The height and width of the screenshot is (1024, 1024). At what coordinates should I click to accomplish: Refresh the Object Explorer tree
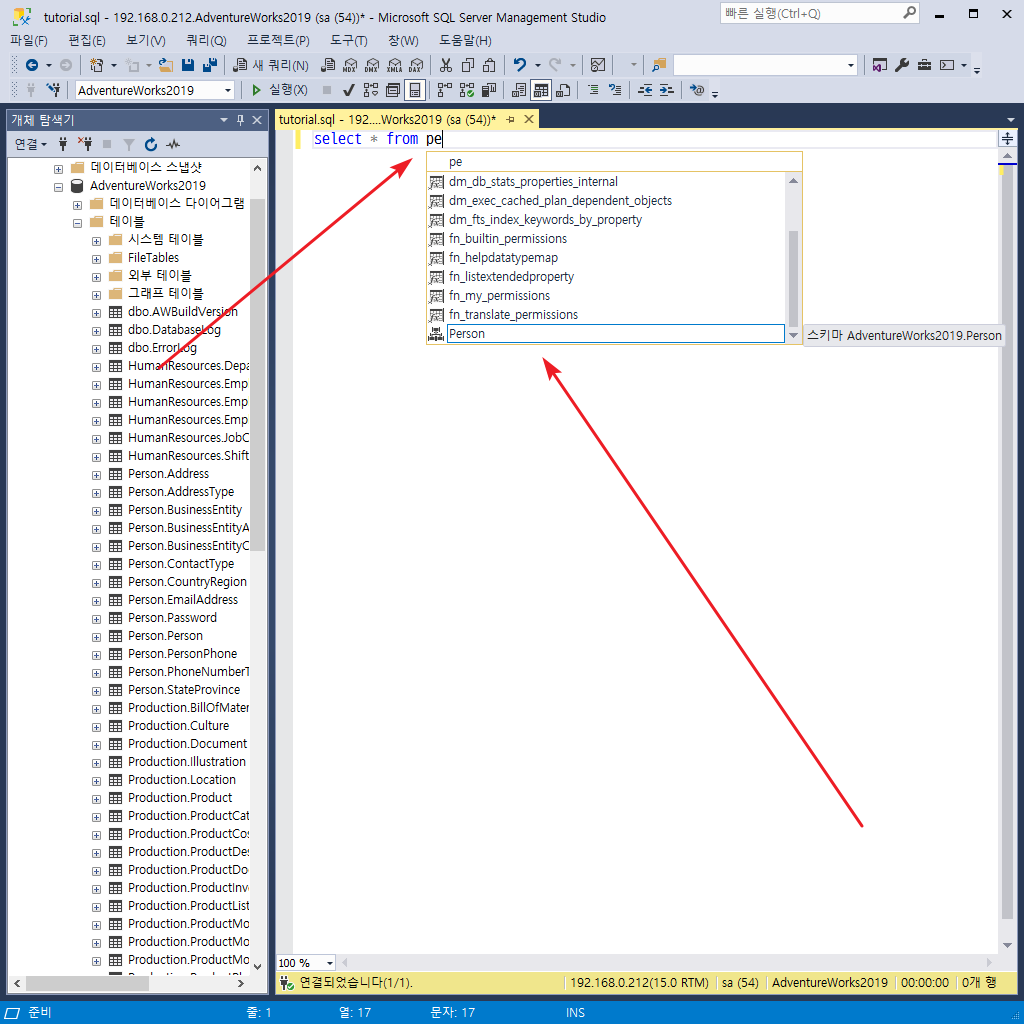(151, 144)
